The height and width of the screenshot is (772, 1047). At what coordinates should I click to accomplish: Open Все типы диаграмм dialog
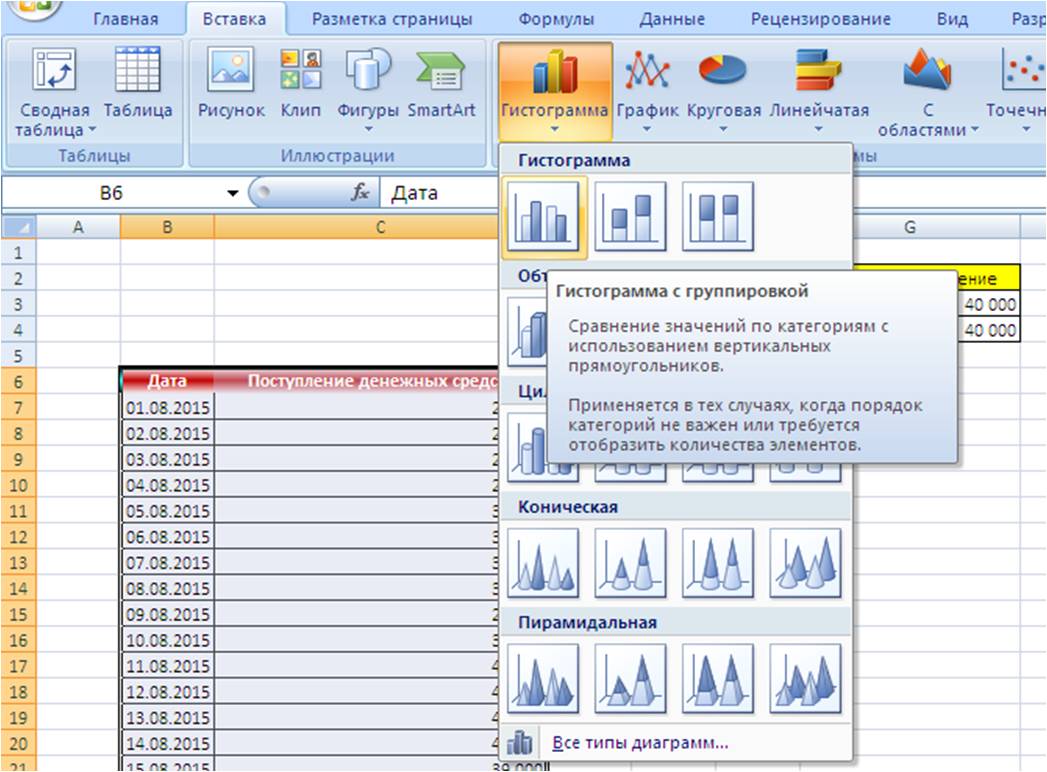[640, 743]
